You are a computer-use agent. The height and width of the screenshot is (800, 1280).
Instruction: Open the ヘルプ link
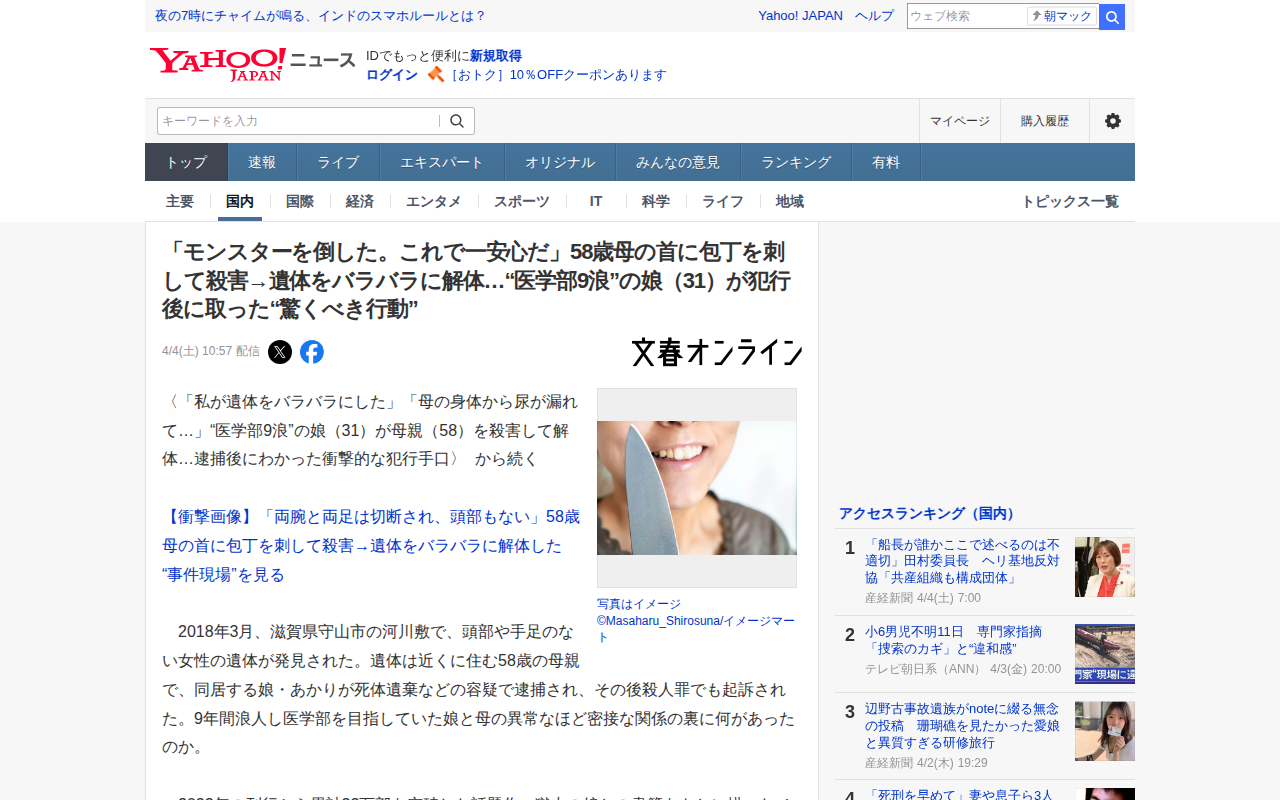(874, 16)
